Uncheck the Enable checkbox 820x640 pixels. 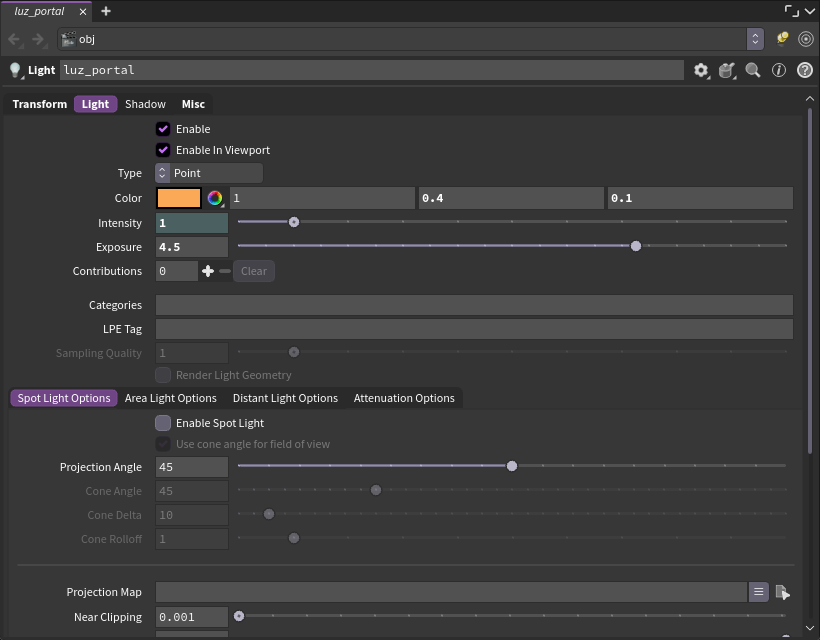163,129
